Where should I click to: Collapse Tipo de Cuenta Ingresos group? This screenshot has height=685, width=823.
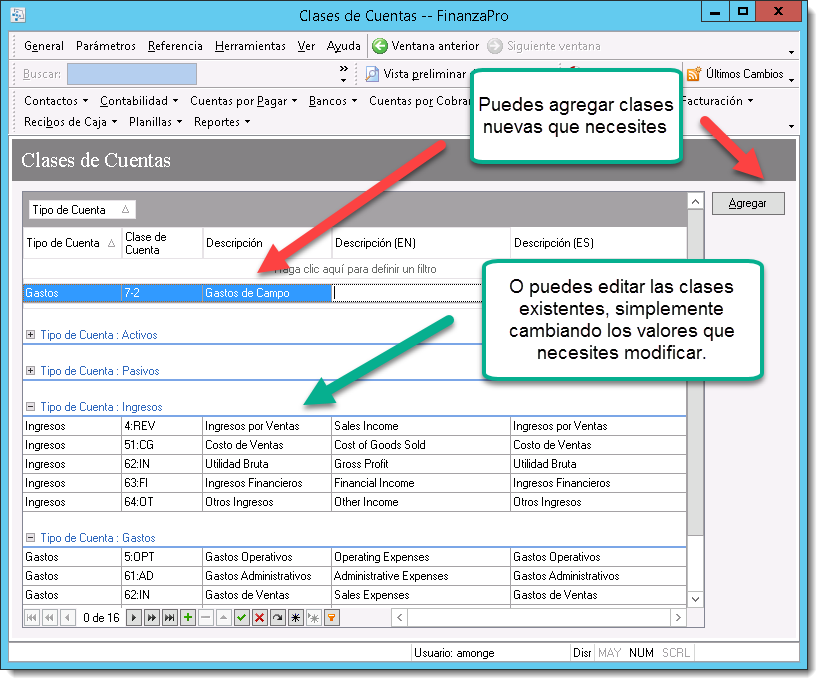tap(30, 406)
